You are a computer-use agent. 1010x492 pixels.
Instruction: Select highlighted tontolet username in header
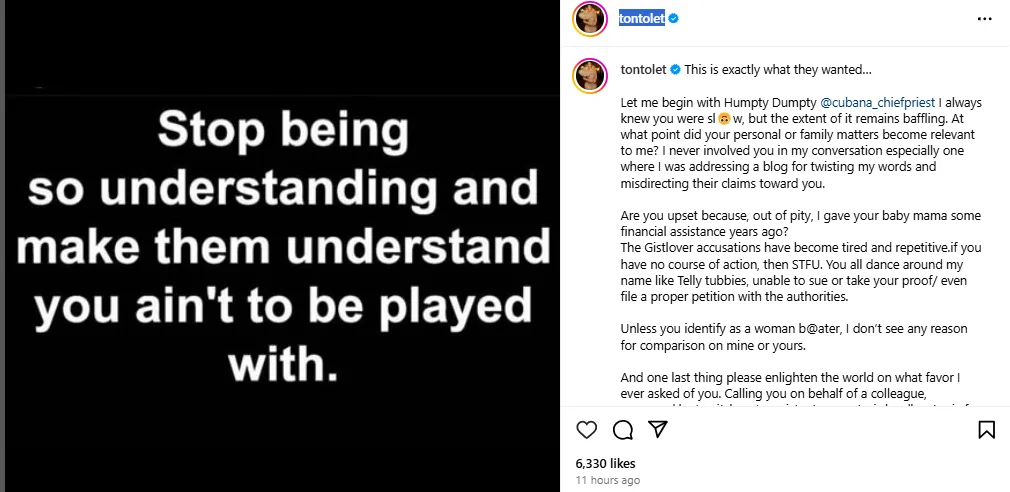click(x=642, y=19)
